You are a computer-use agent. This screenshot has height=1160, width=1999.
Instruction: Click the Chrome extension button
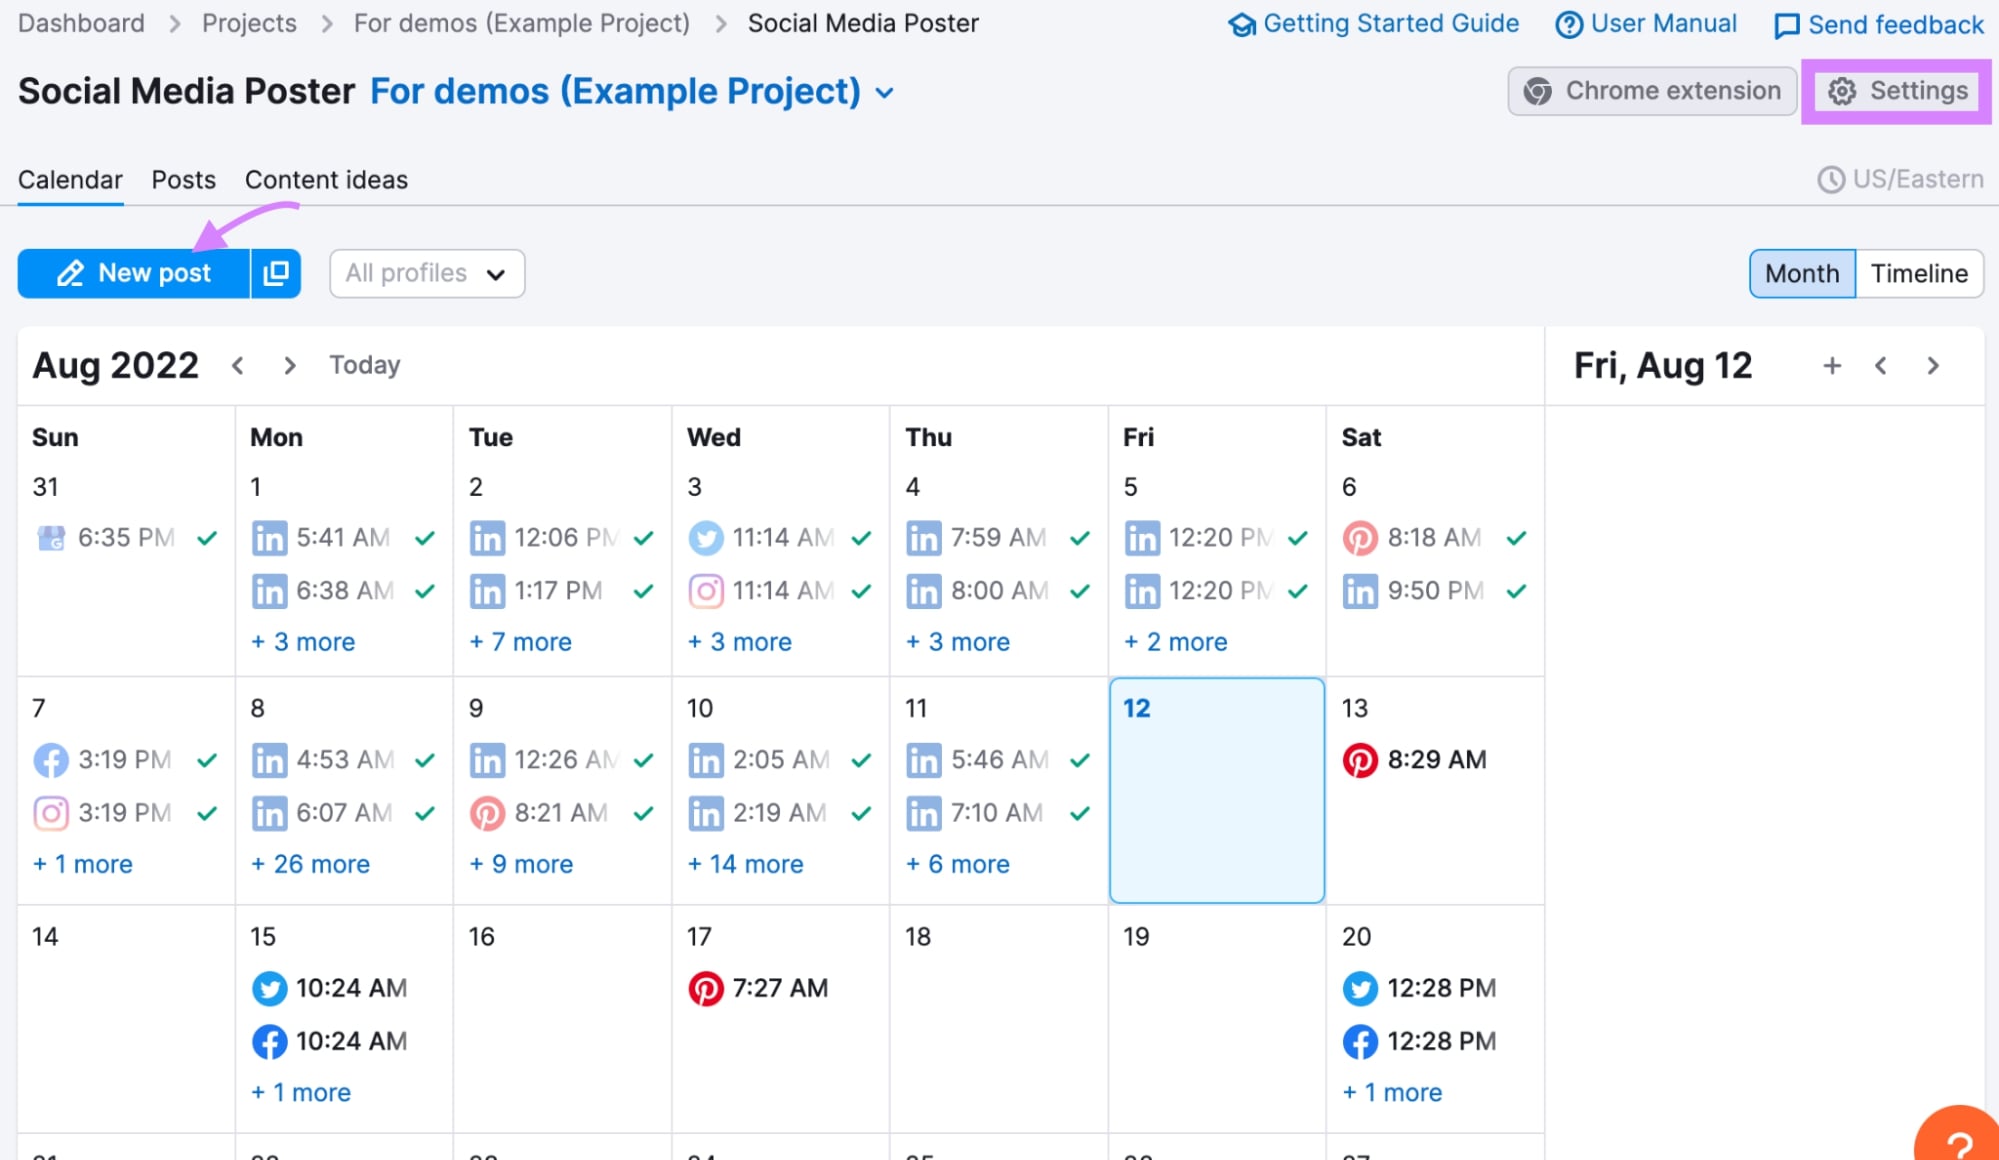(1651, 90)
